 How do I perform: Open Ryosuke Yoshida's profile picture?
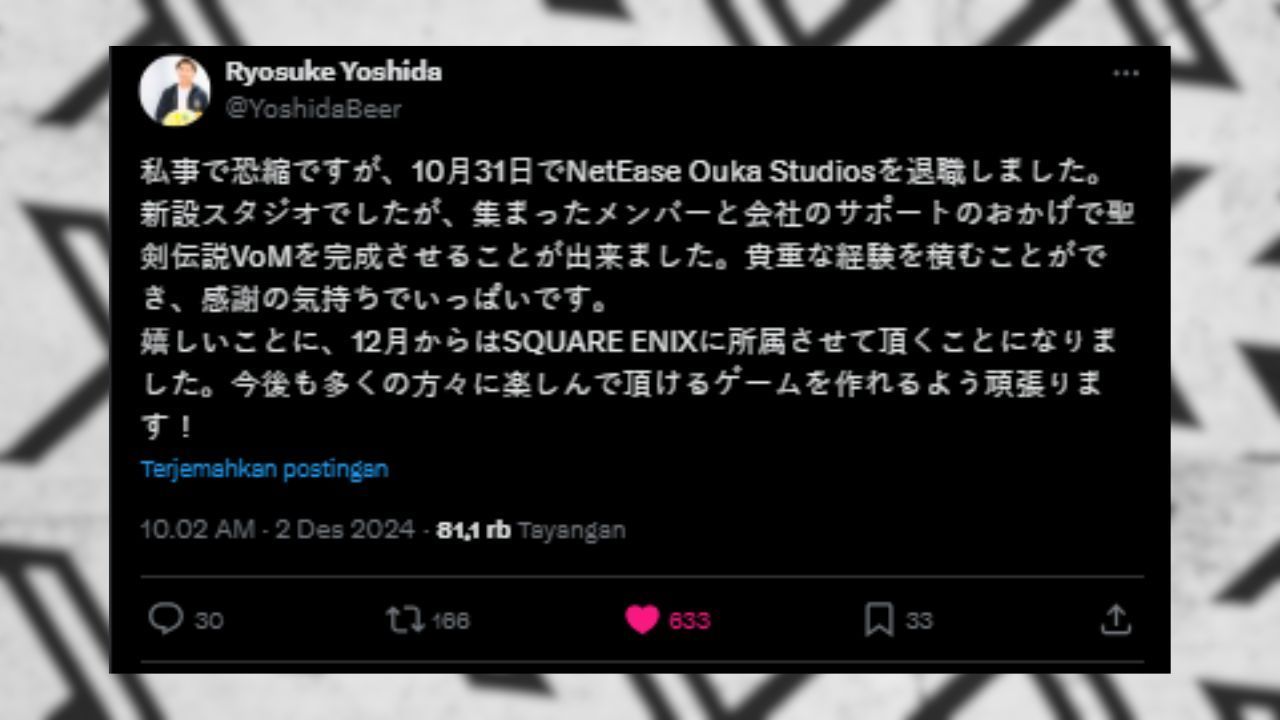(x=174, y=90)
